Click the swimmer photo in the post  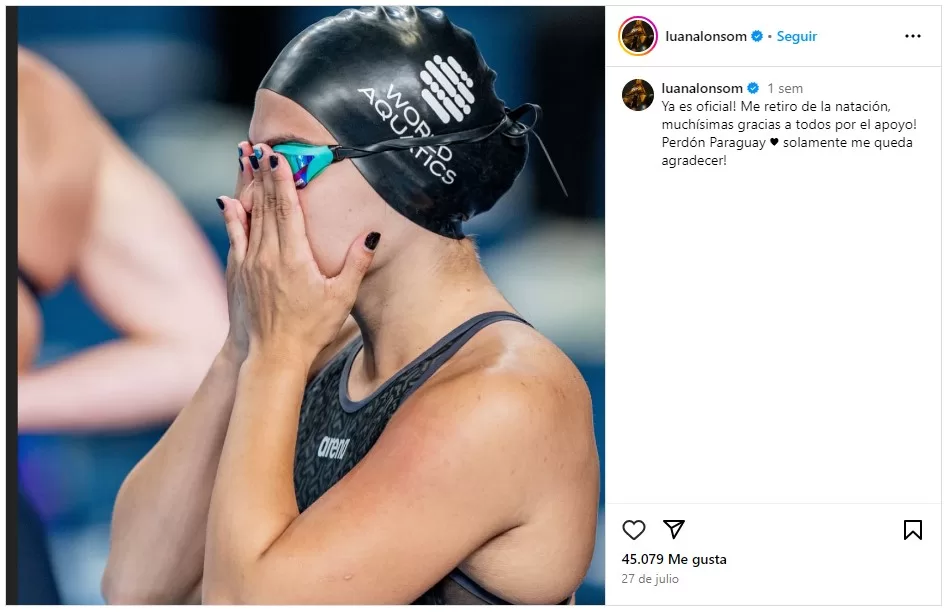[x=305, y=305]
